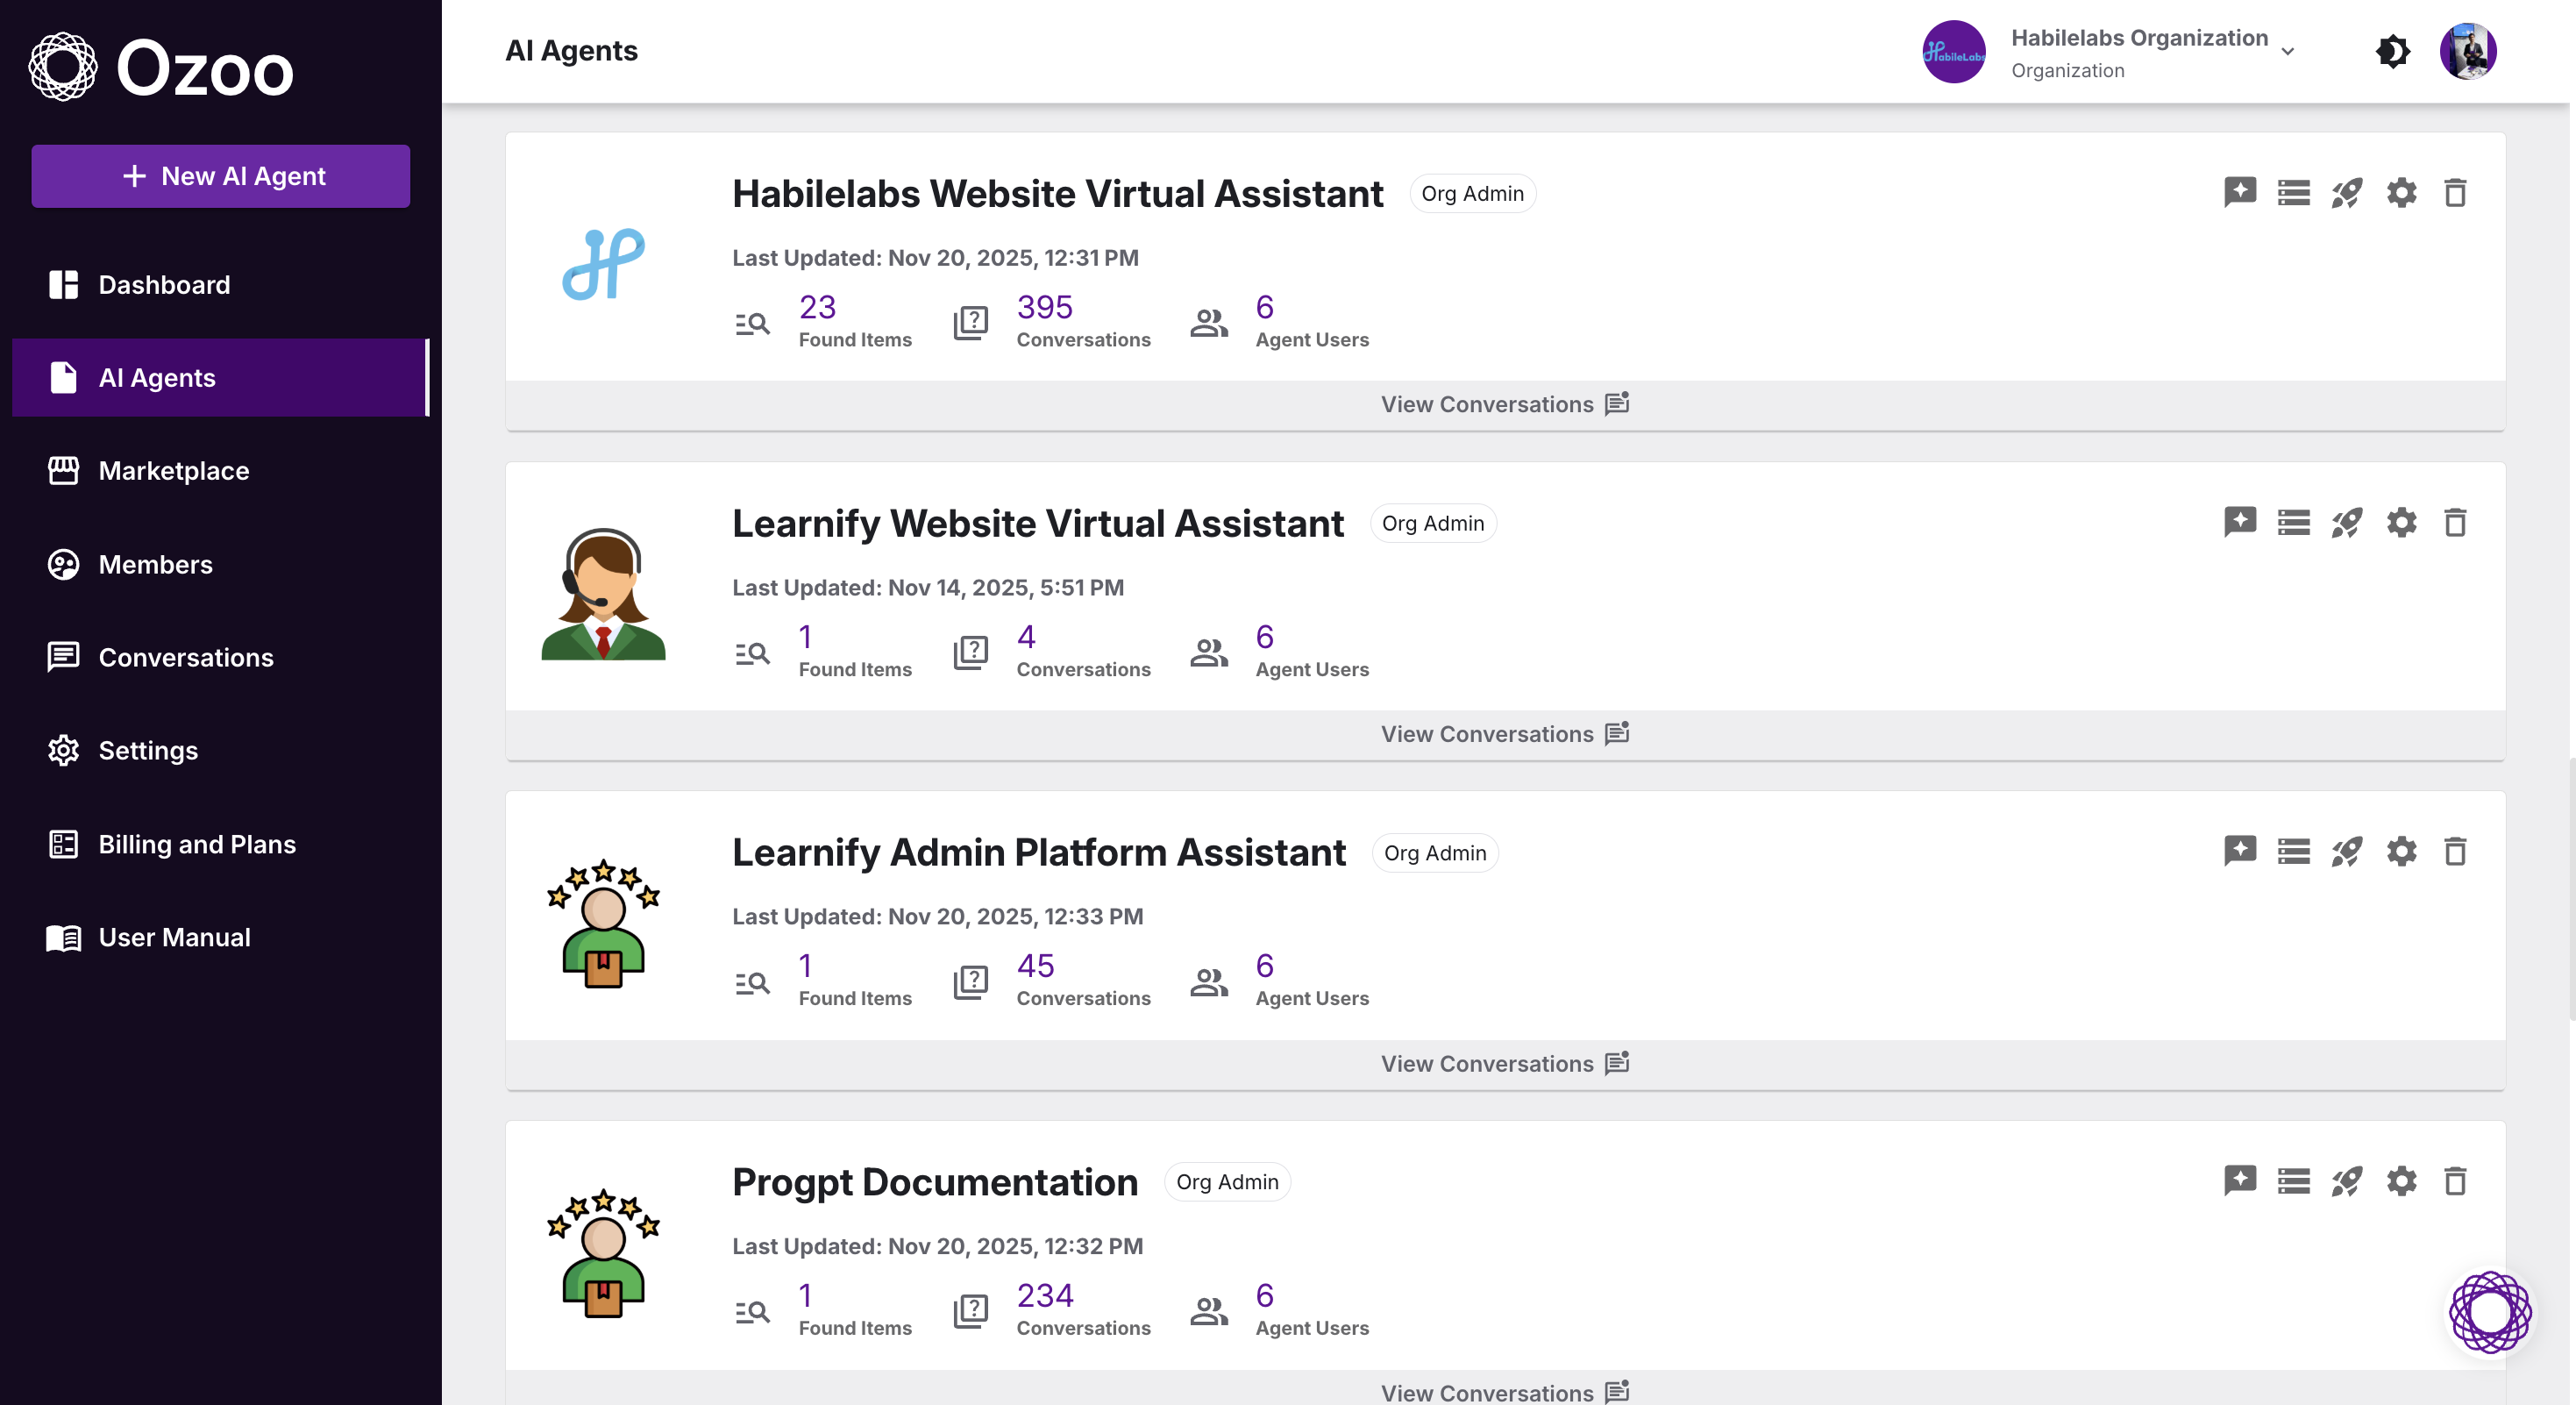
Task: View Conversations for Progpt Documentation
Action: coord(1505,1392)
